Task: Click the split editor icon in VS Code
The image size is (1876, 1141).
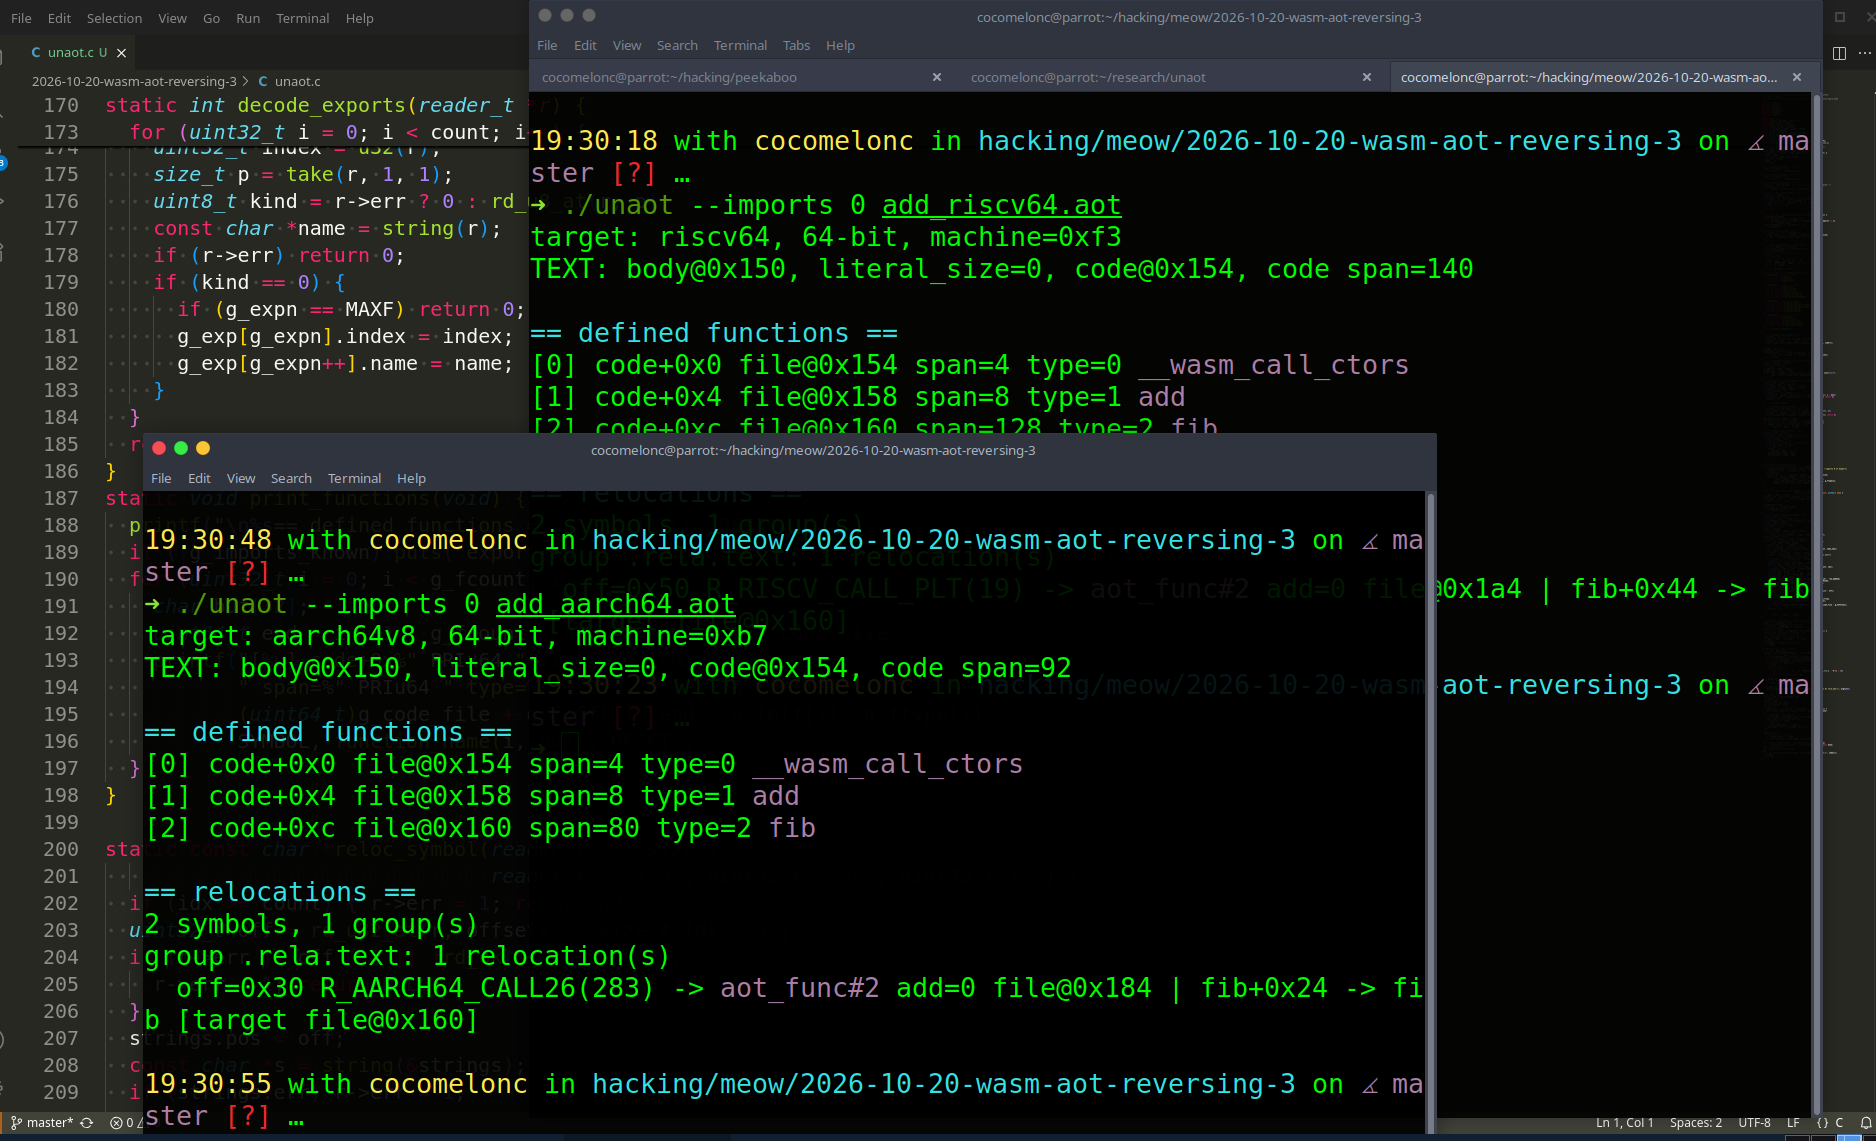Action: tap(1838, 53)
